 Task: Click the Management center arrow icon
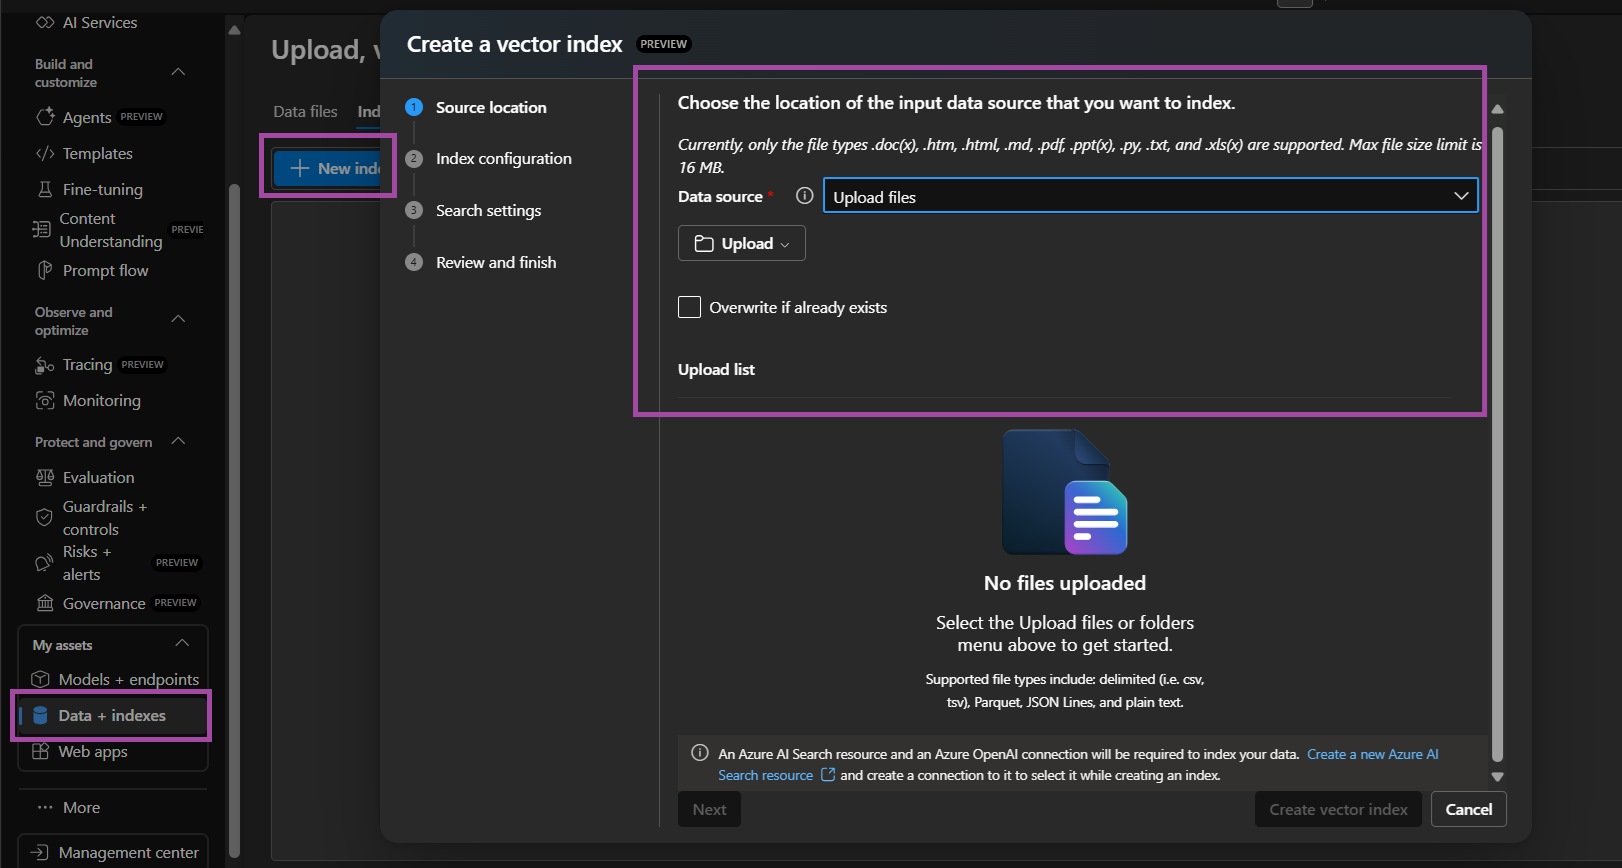tap(40, 852)
